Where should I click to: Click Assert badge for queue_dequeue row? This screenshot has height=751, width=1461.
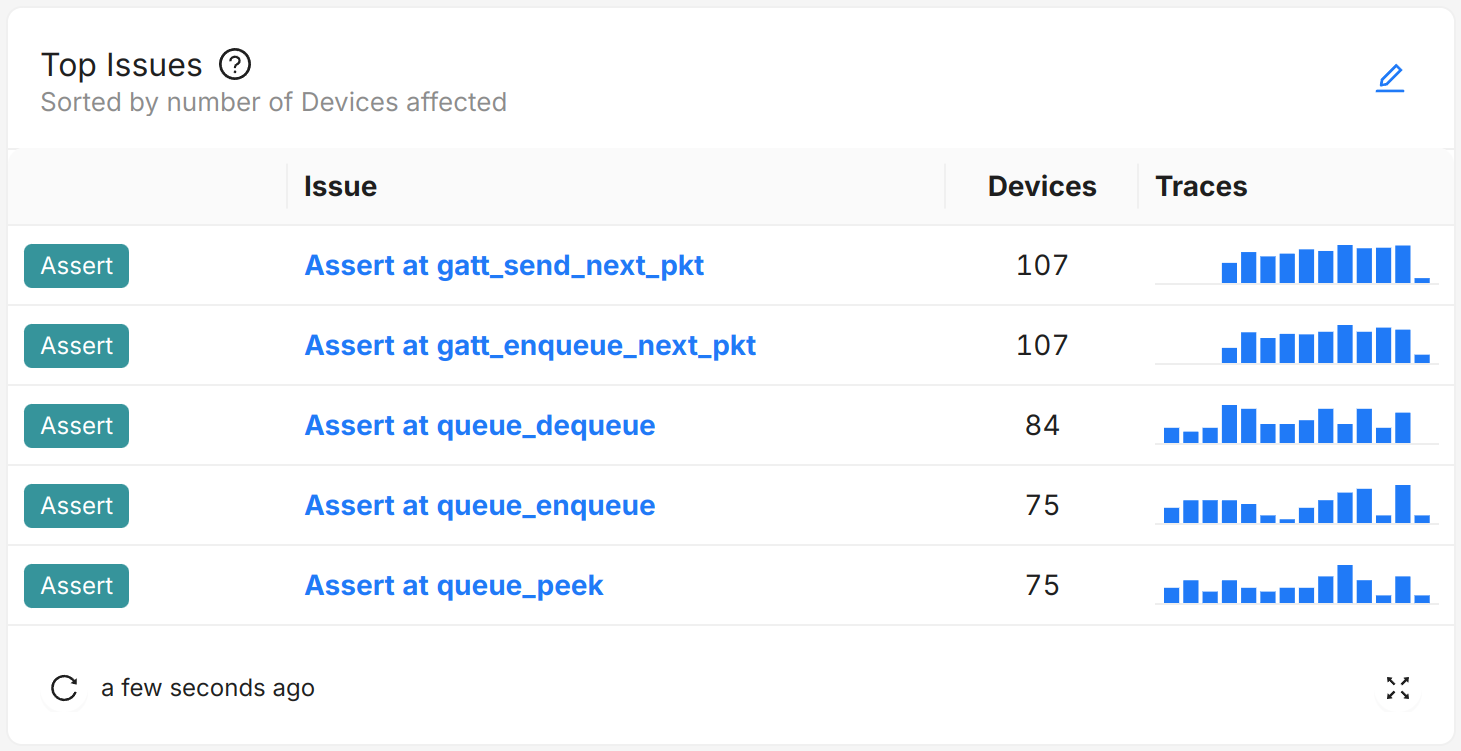(77, 426)
